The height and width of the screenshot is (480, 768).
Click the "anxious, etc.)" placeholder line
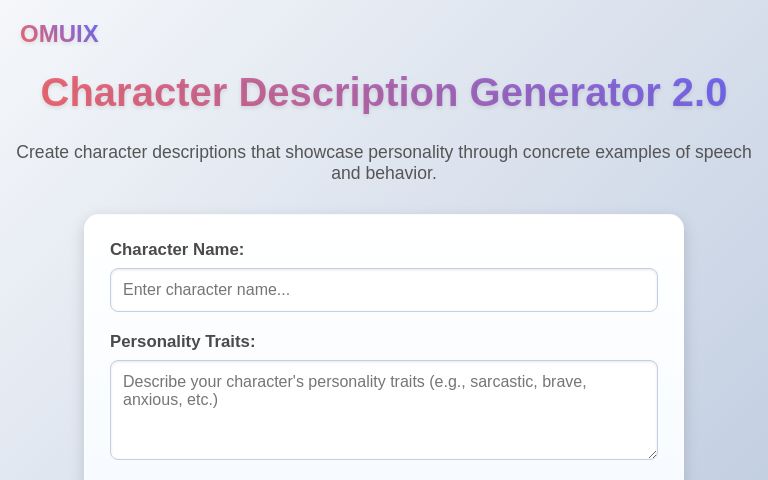point(170,400)
